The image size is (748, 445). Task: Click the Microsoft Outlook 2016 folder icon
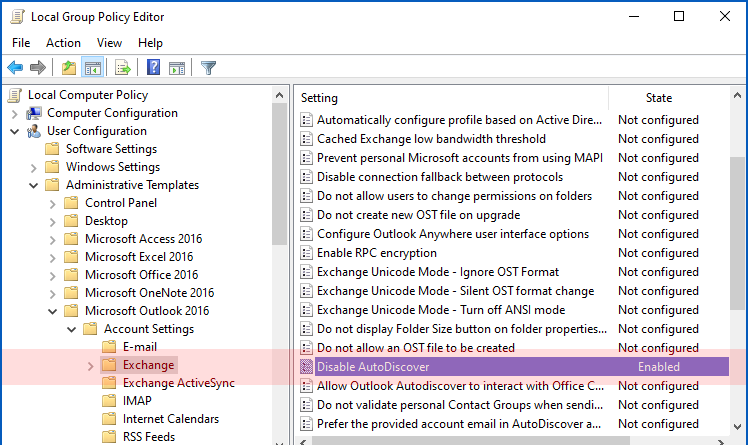71,311
